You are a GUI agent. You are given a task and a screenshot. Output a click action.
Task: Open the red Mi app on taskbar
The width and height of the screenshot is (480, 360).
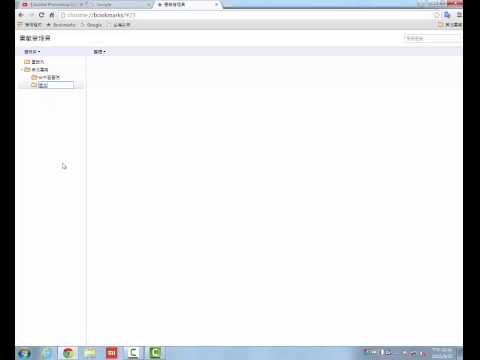pos(112,353)
